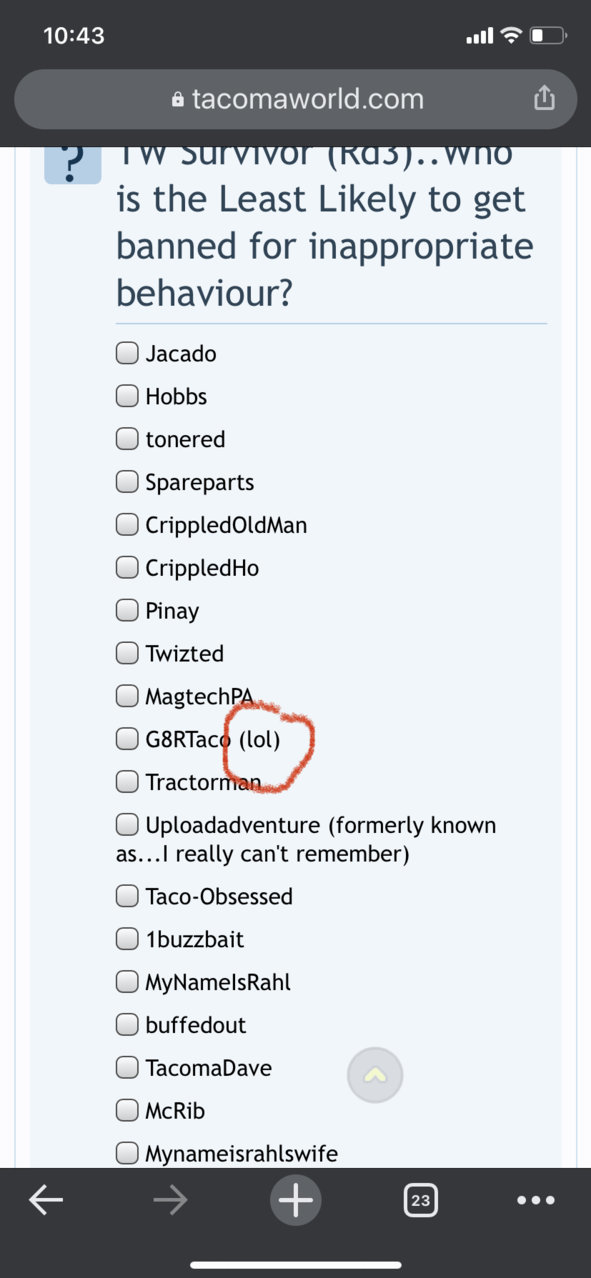Tick the Tractorman checkbox

tap(127, 781)
